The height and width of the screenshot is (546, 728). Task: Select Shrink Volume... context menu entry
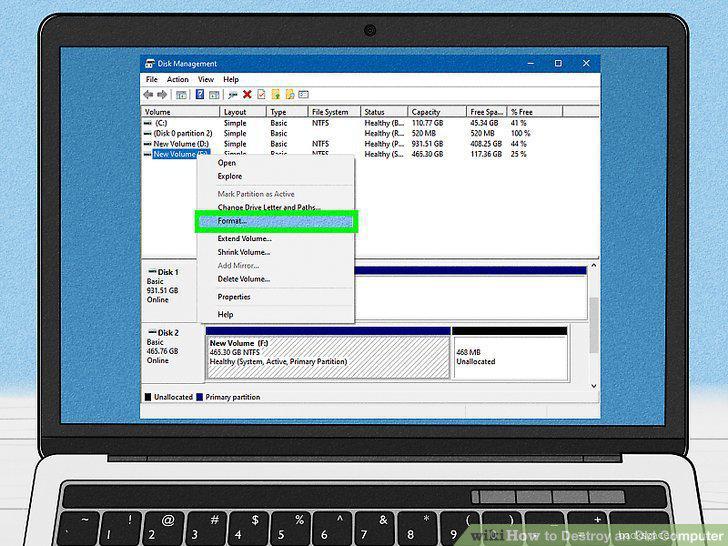coord(244,252)
